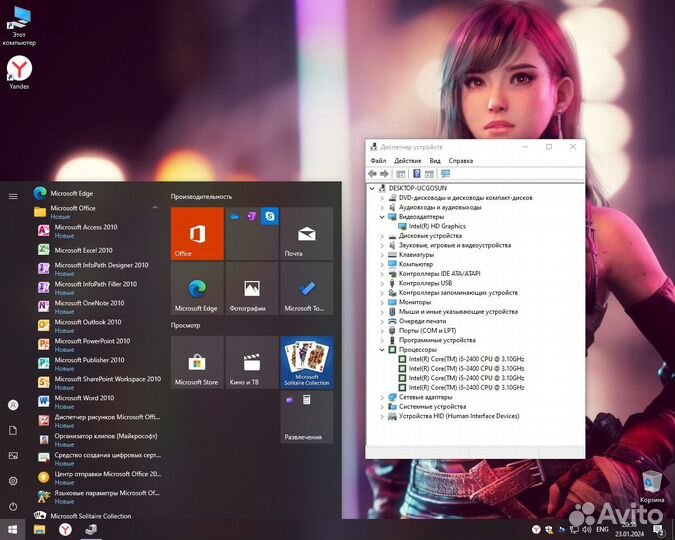675x540 pixels.
Task: Expand Дисковые устройства node
Action: click(x=382, y=236)
